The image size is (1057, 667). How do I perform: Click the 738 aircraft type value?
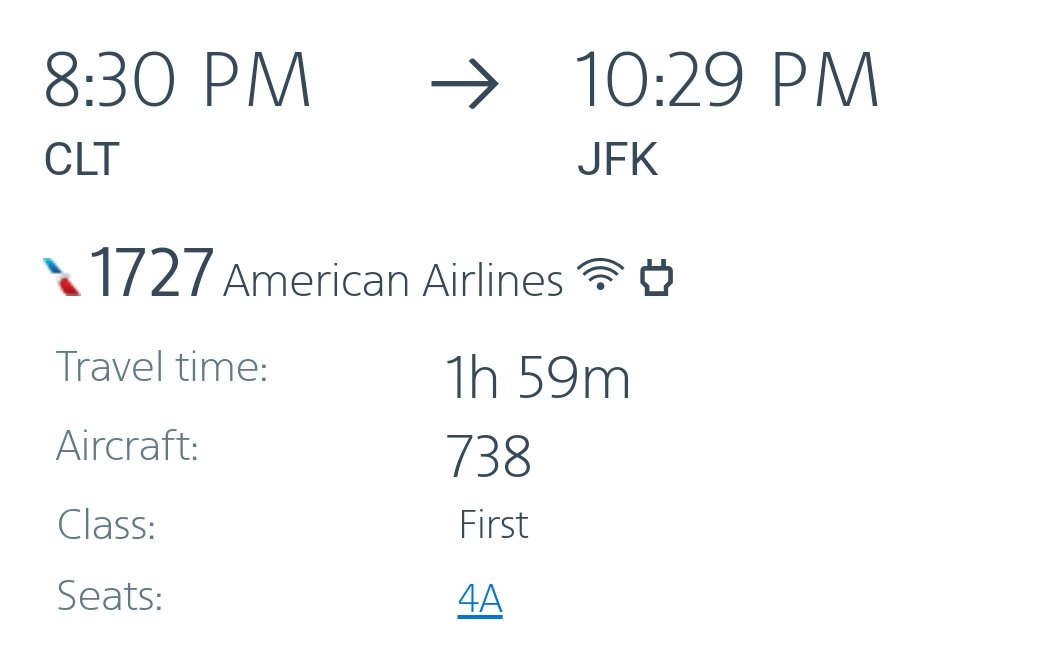pyautogui.click(x=488, y=457)
